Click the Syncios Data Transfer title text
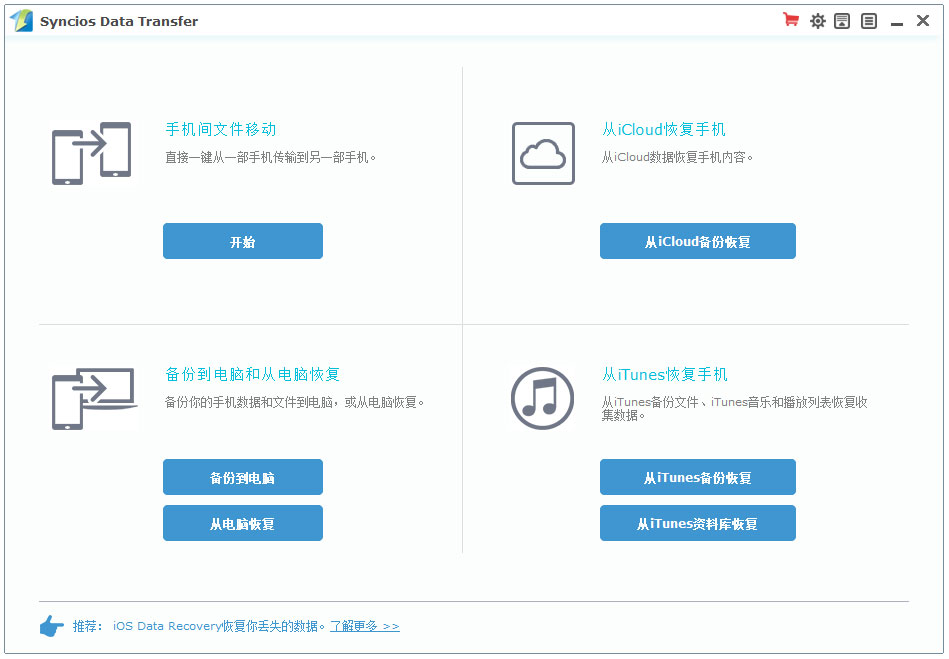The width and height of the screenshot is (949, 659). point(119,21)
